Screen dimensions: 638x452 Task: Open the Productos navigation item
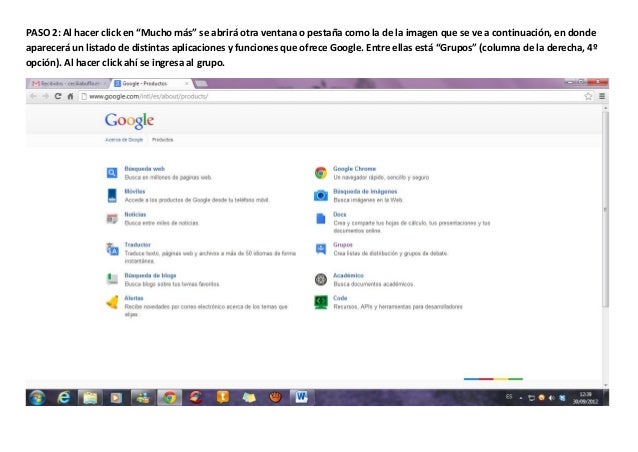[x=162, y=140]
